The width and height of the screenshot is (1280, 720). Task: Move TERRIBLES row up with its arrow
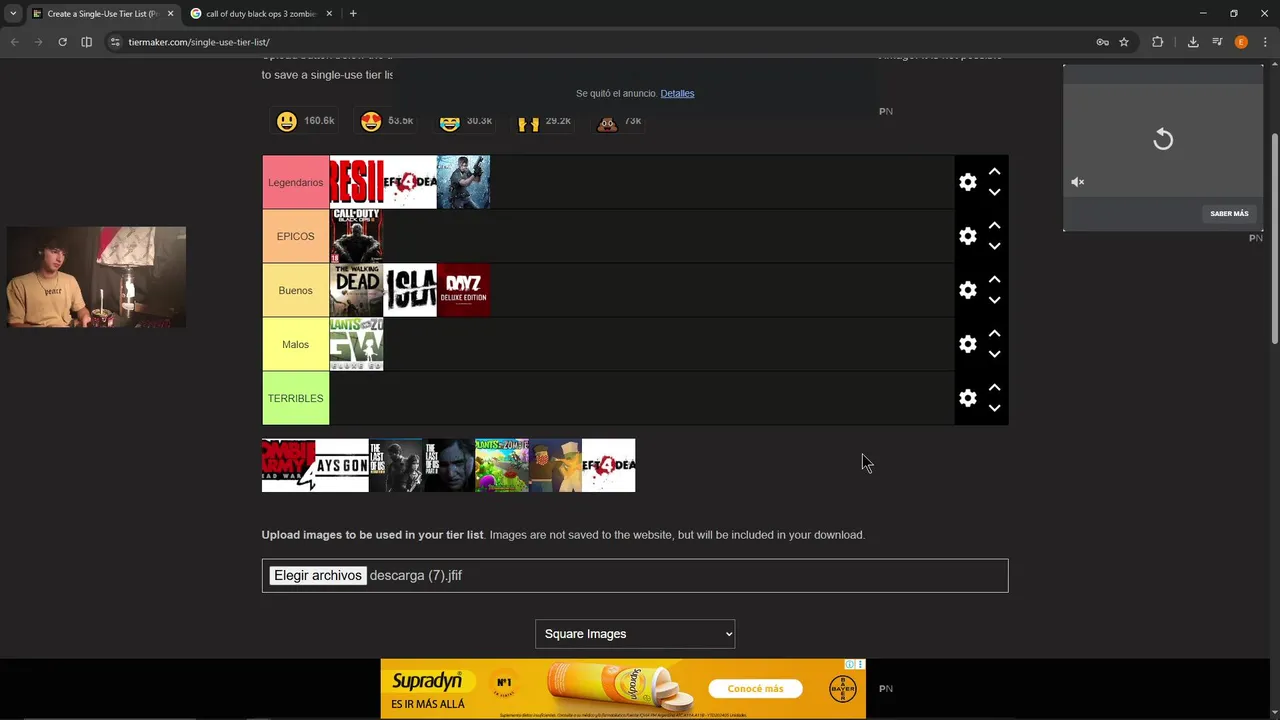pos(994,388)
